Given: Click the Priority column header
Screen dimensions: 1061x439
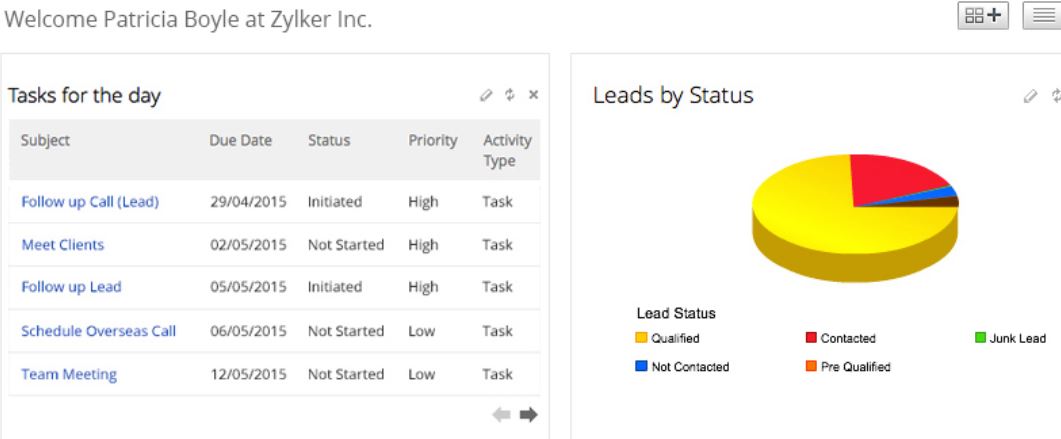Looking at the screenshot, I should coord(432,141).
